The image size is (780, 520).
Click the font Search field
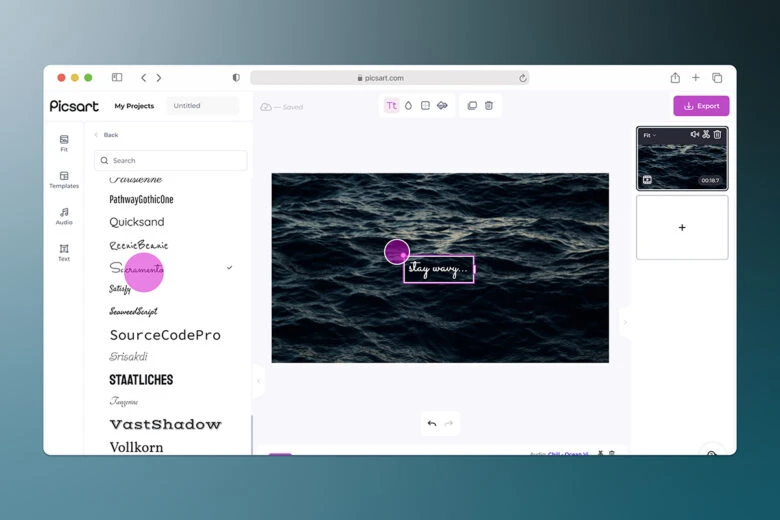coord(170,160)
